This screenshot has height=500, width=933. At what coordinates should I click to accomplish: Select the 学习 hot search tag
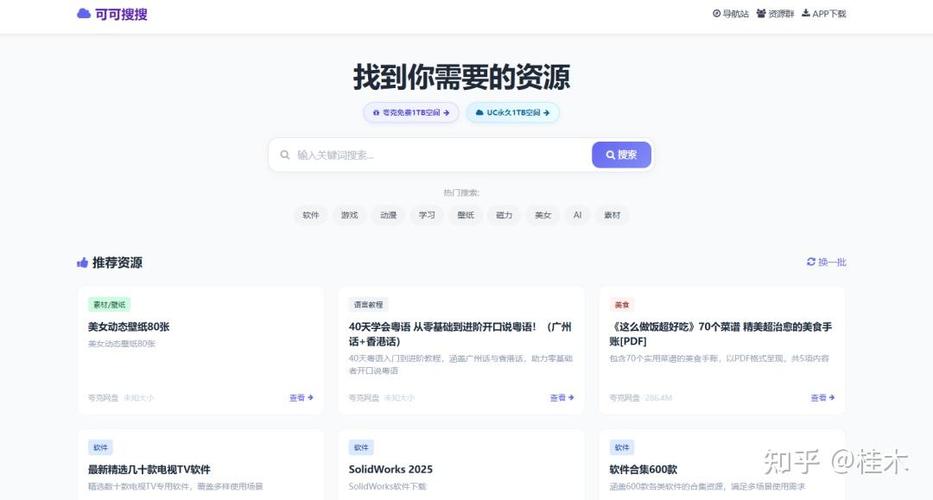pyautogui.click(x=427, y=215)
